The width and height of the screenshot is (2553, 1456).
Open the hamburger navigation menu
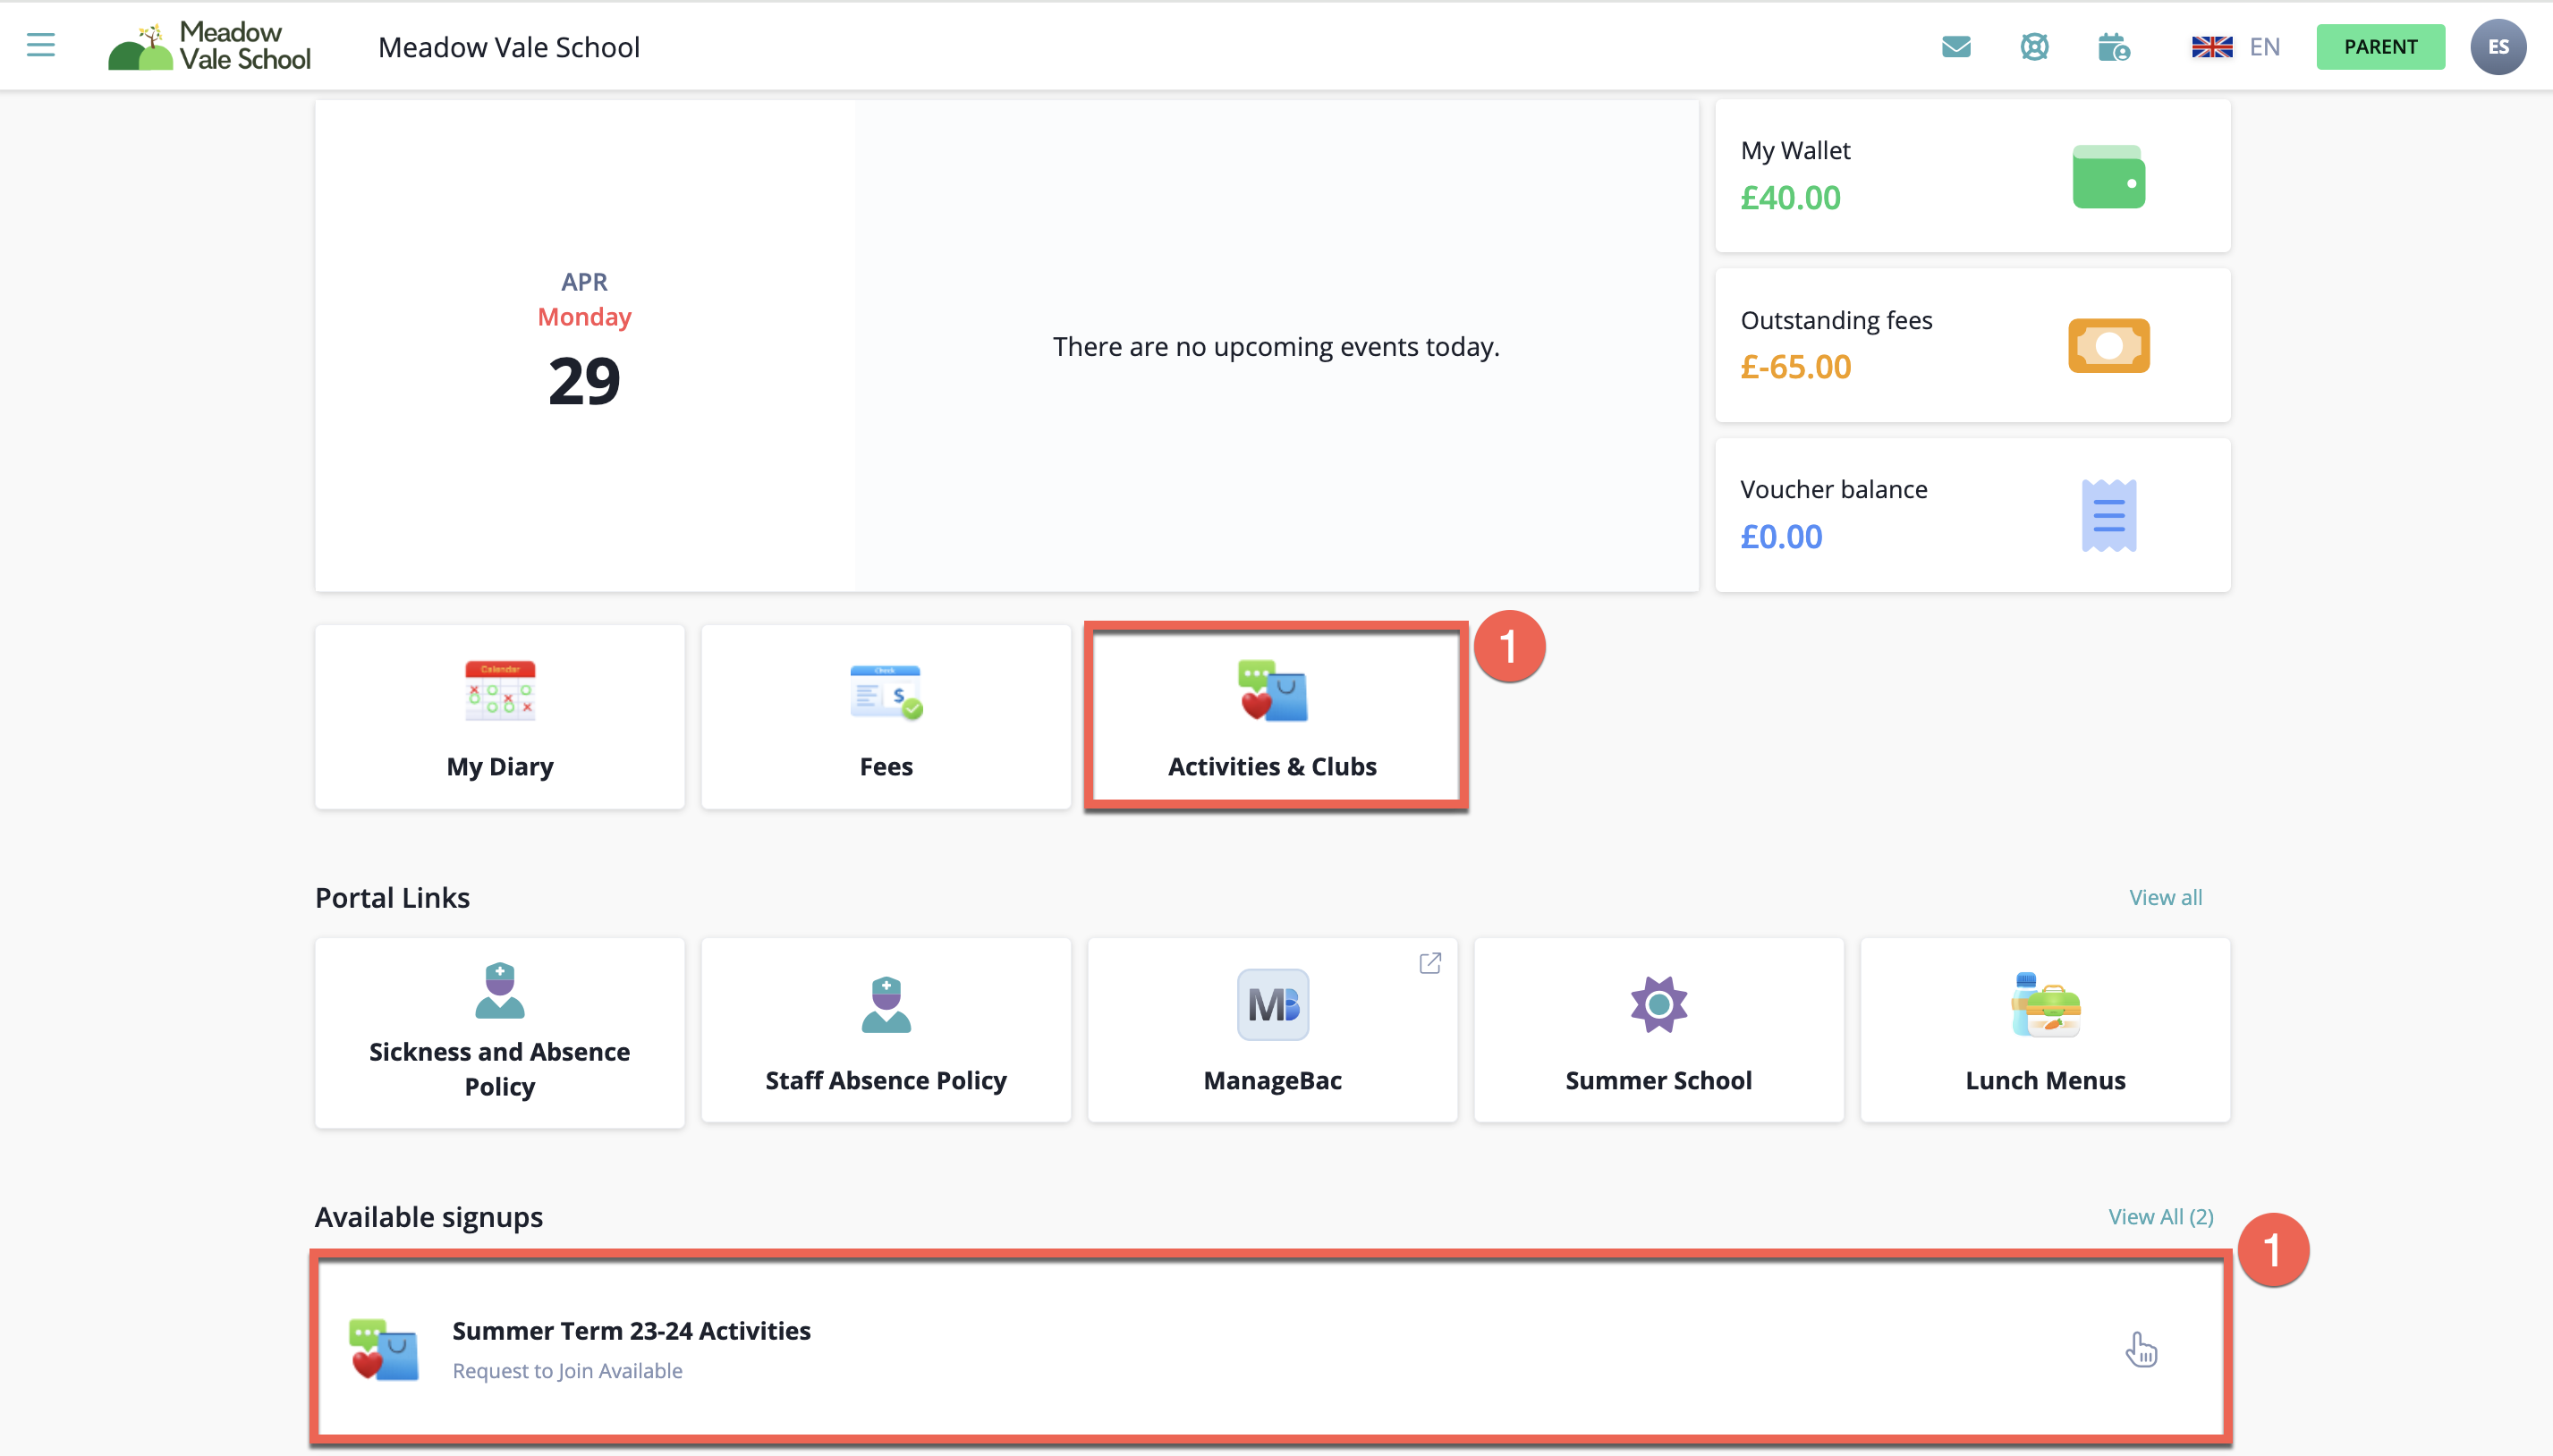click(x=40, y=45)
